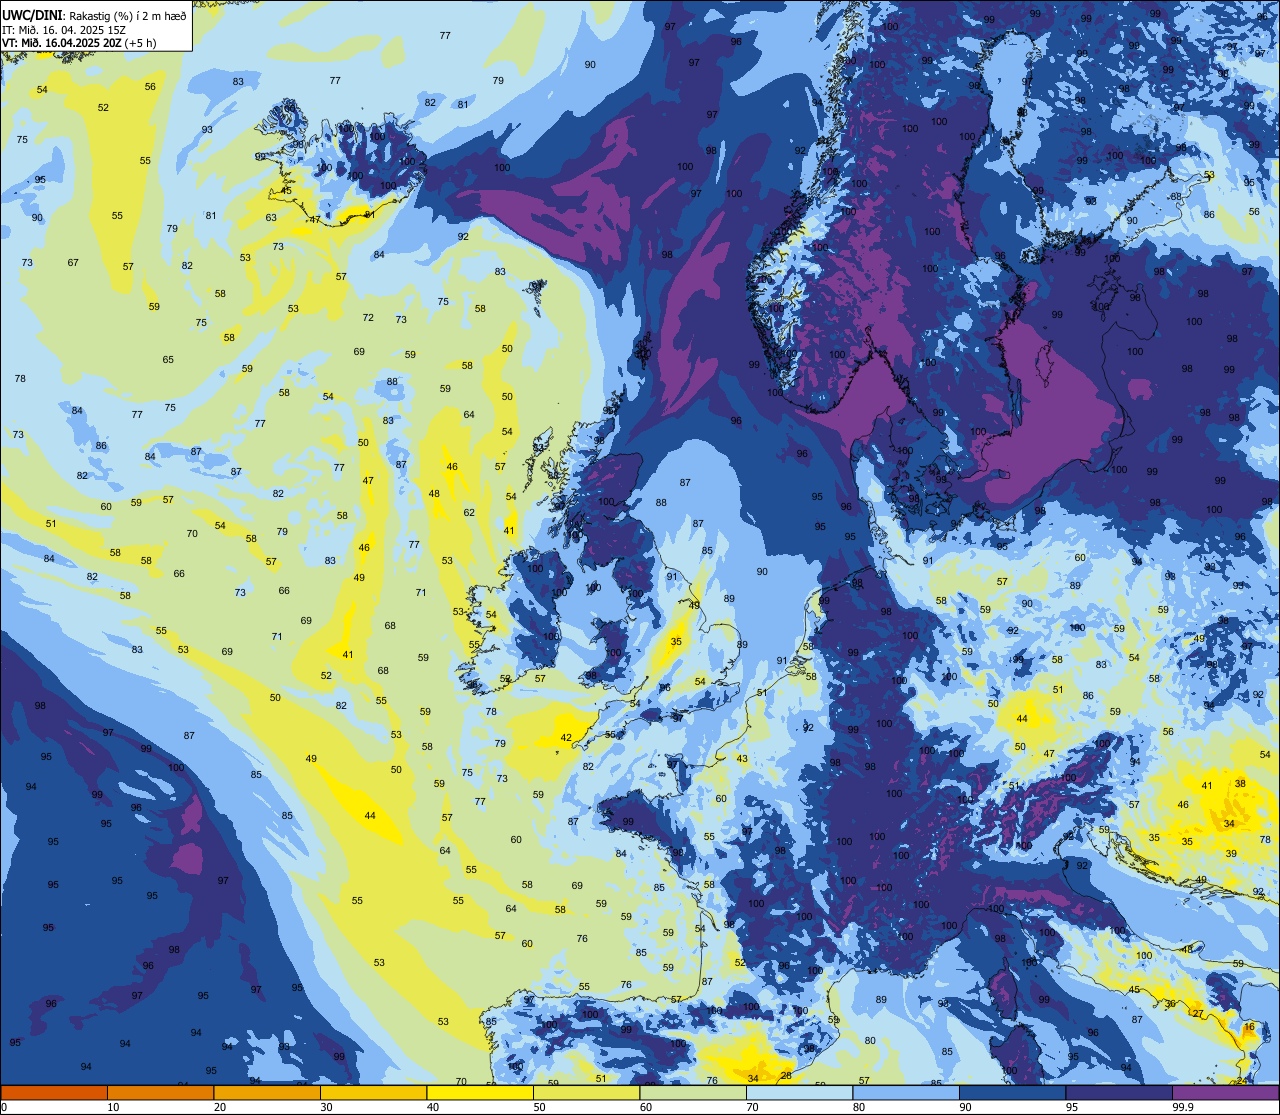This screenshot has height=1115, width=1280.
Task: Click the humidity value 16 in southern Italy
Action: point(1249,1027)
